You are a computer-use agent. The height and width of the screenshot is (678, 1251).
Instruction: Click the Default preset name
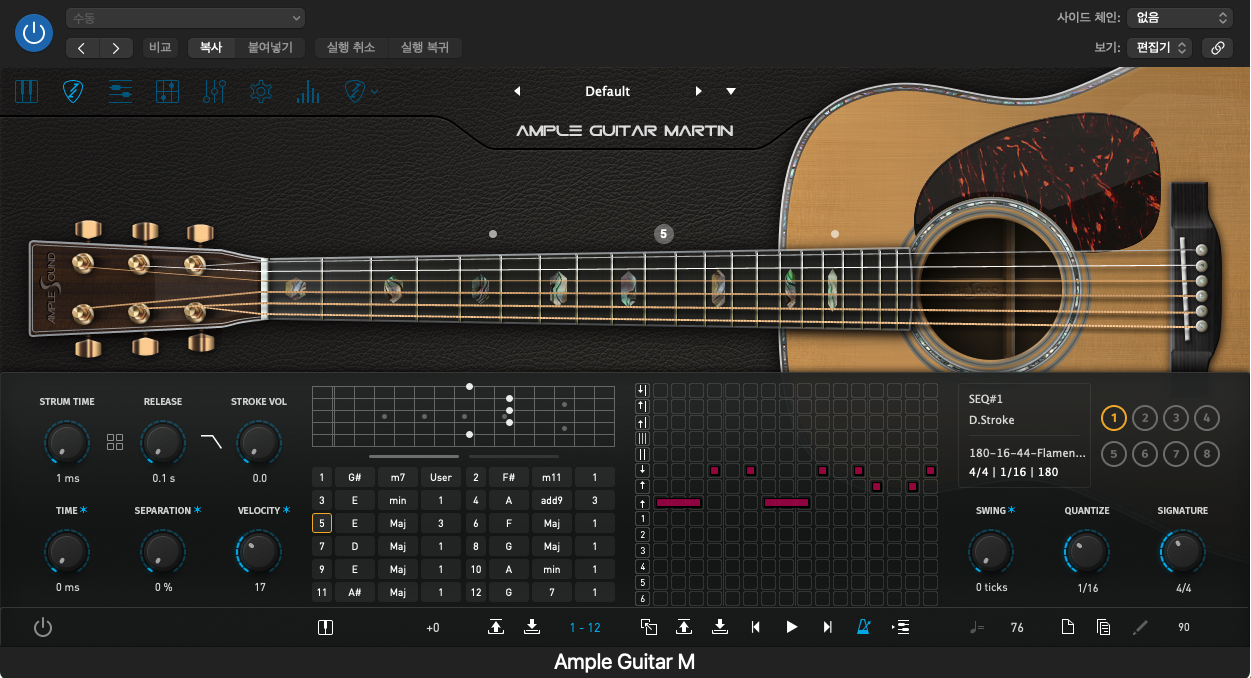pyautogui.click(x=607, y=91)
